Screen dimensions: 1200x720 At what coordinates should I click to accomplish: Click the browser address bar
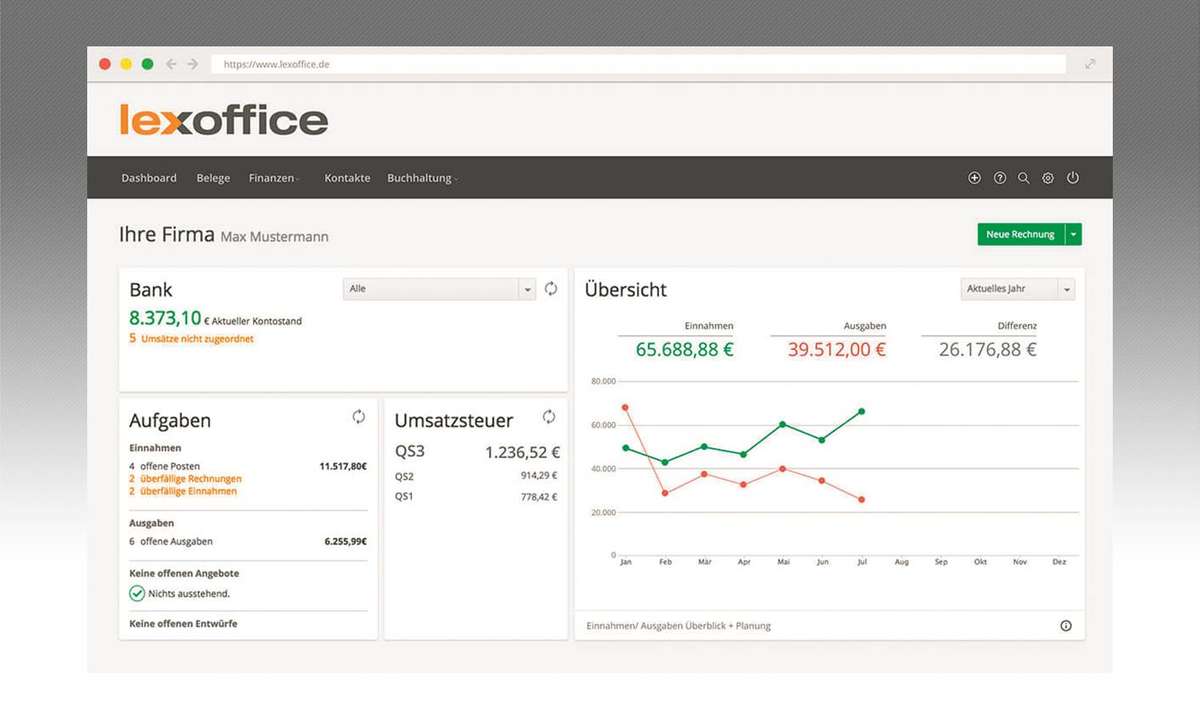[x=638, y=64]
